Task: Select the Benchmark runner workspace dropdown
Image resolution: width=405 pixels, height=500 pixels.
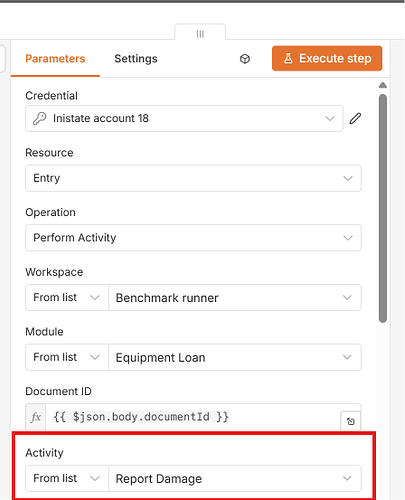Action: click(x=235, y=297)
